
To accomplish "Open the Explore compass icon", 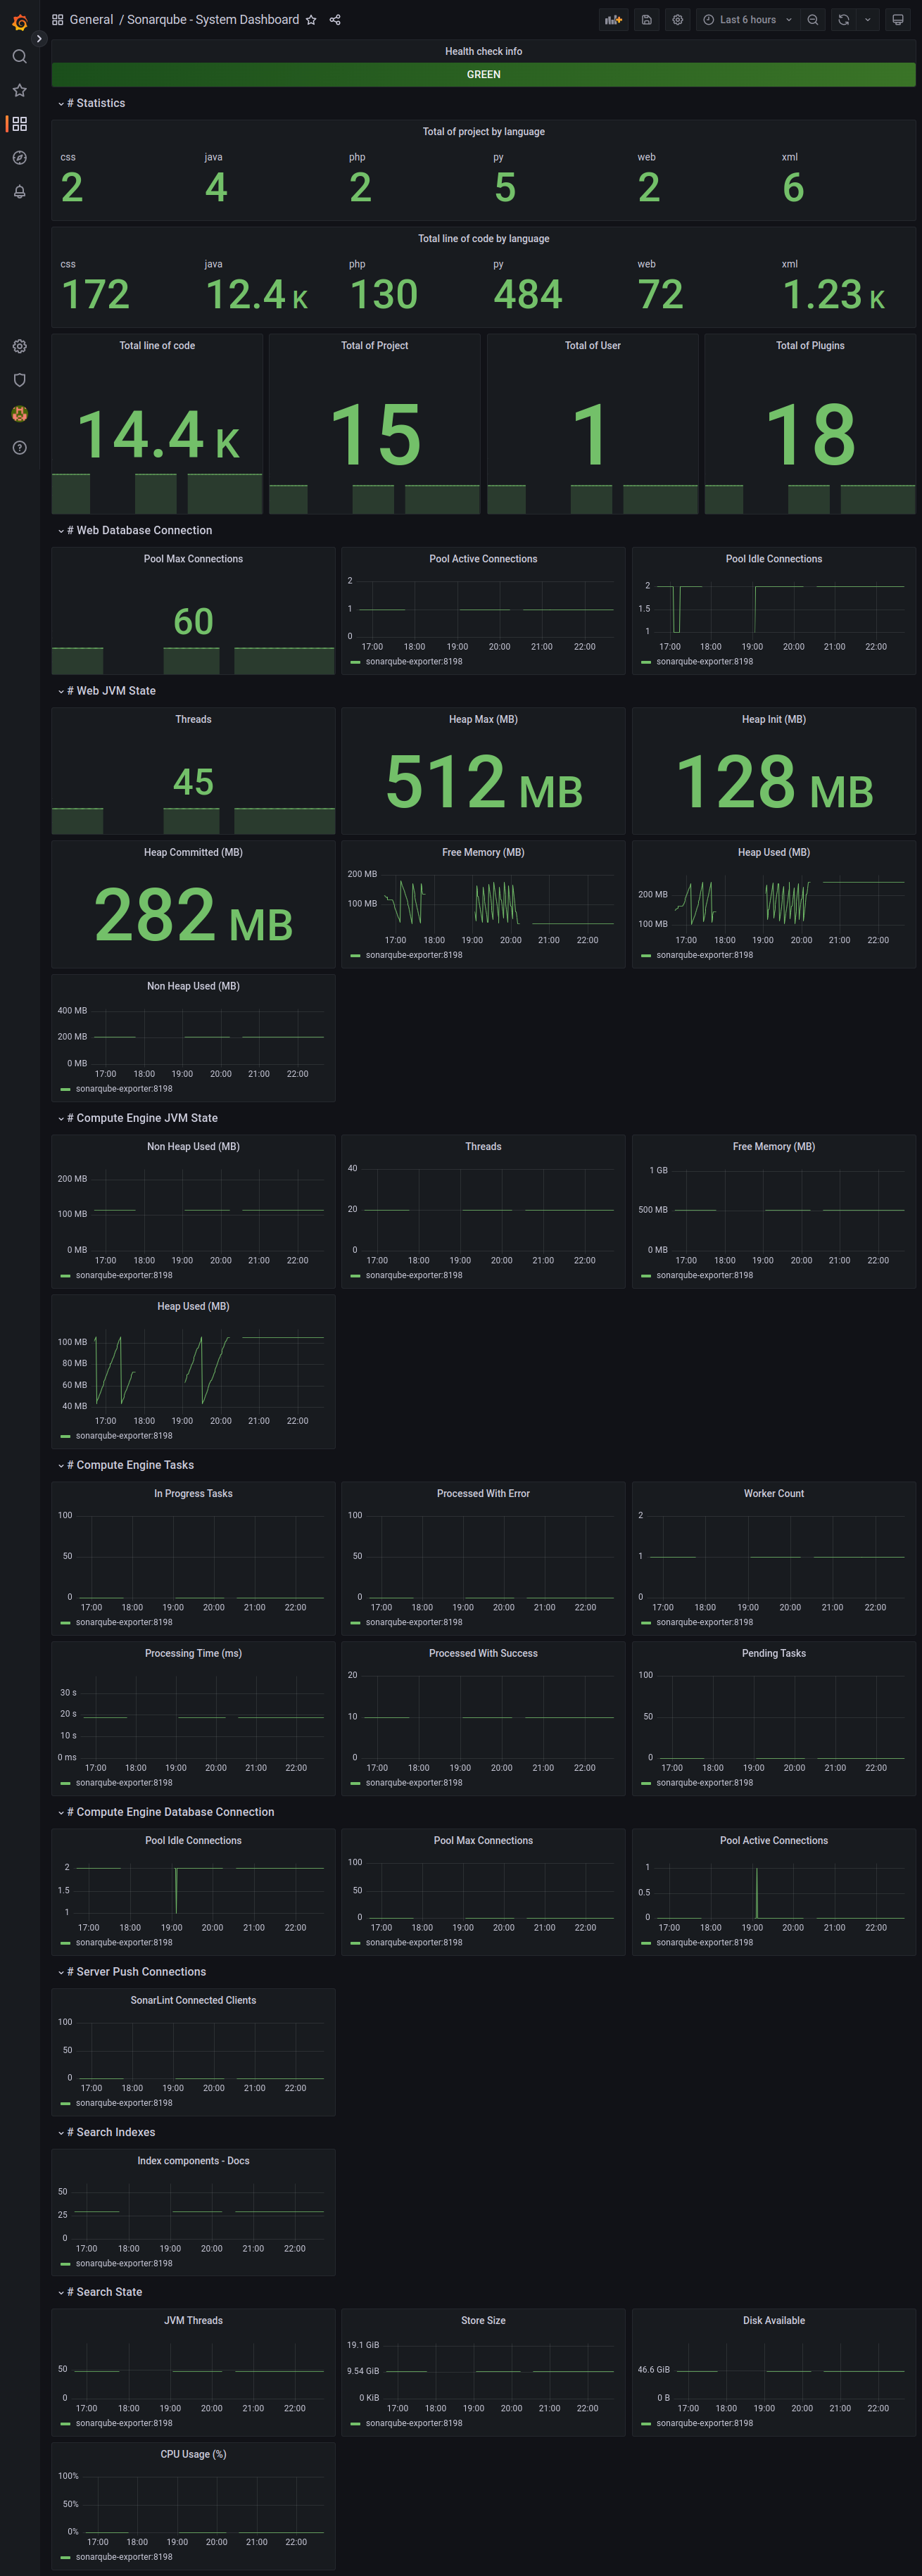I will pos(19,158).
